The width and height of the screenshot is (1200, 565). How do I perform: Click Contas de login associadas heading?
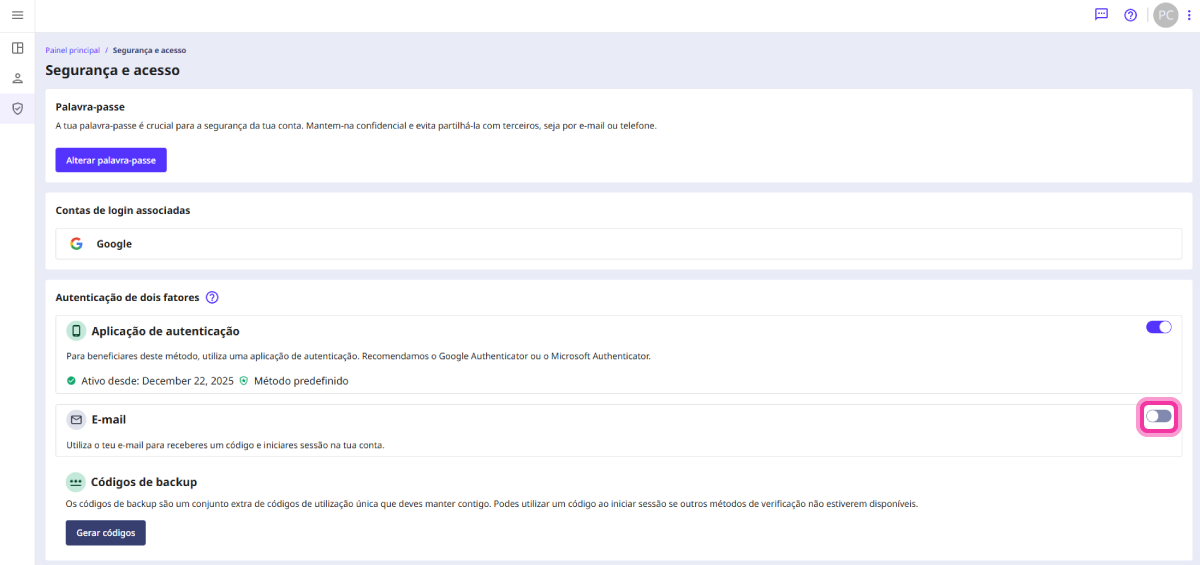pos(123,211)
